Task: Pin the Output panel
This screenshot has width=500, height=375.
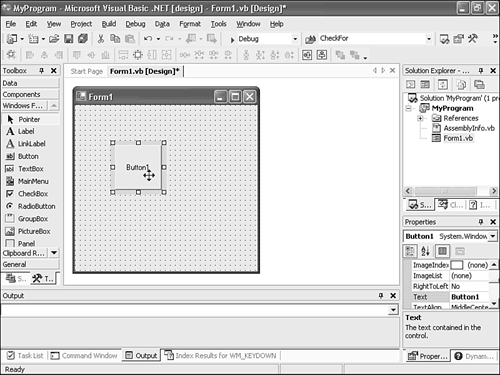Action: click(x=381, y=295)
